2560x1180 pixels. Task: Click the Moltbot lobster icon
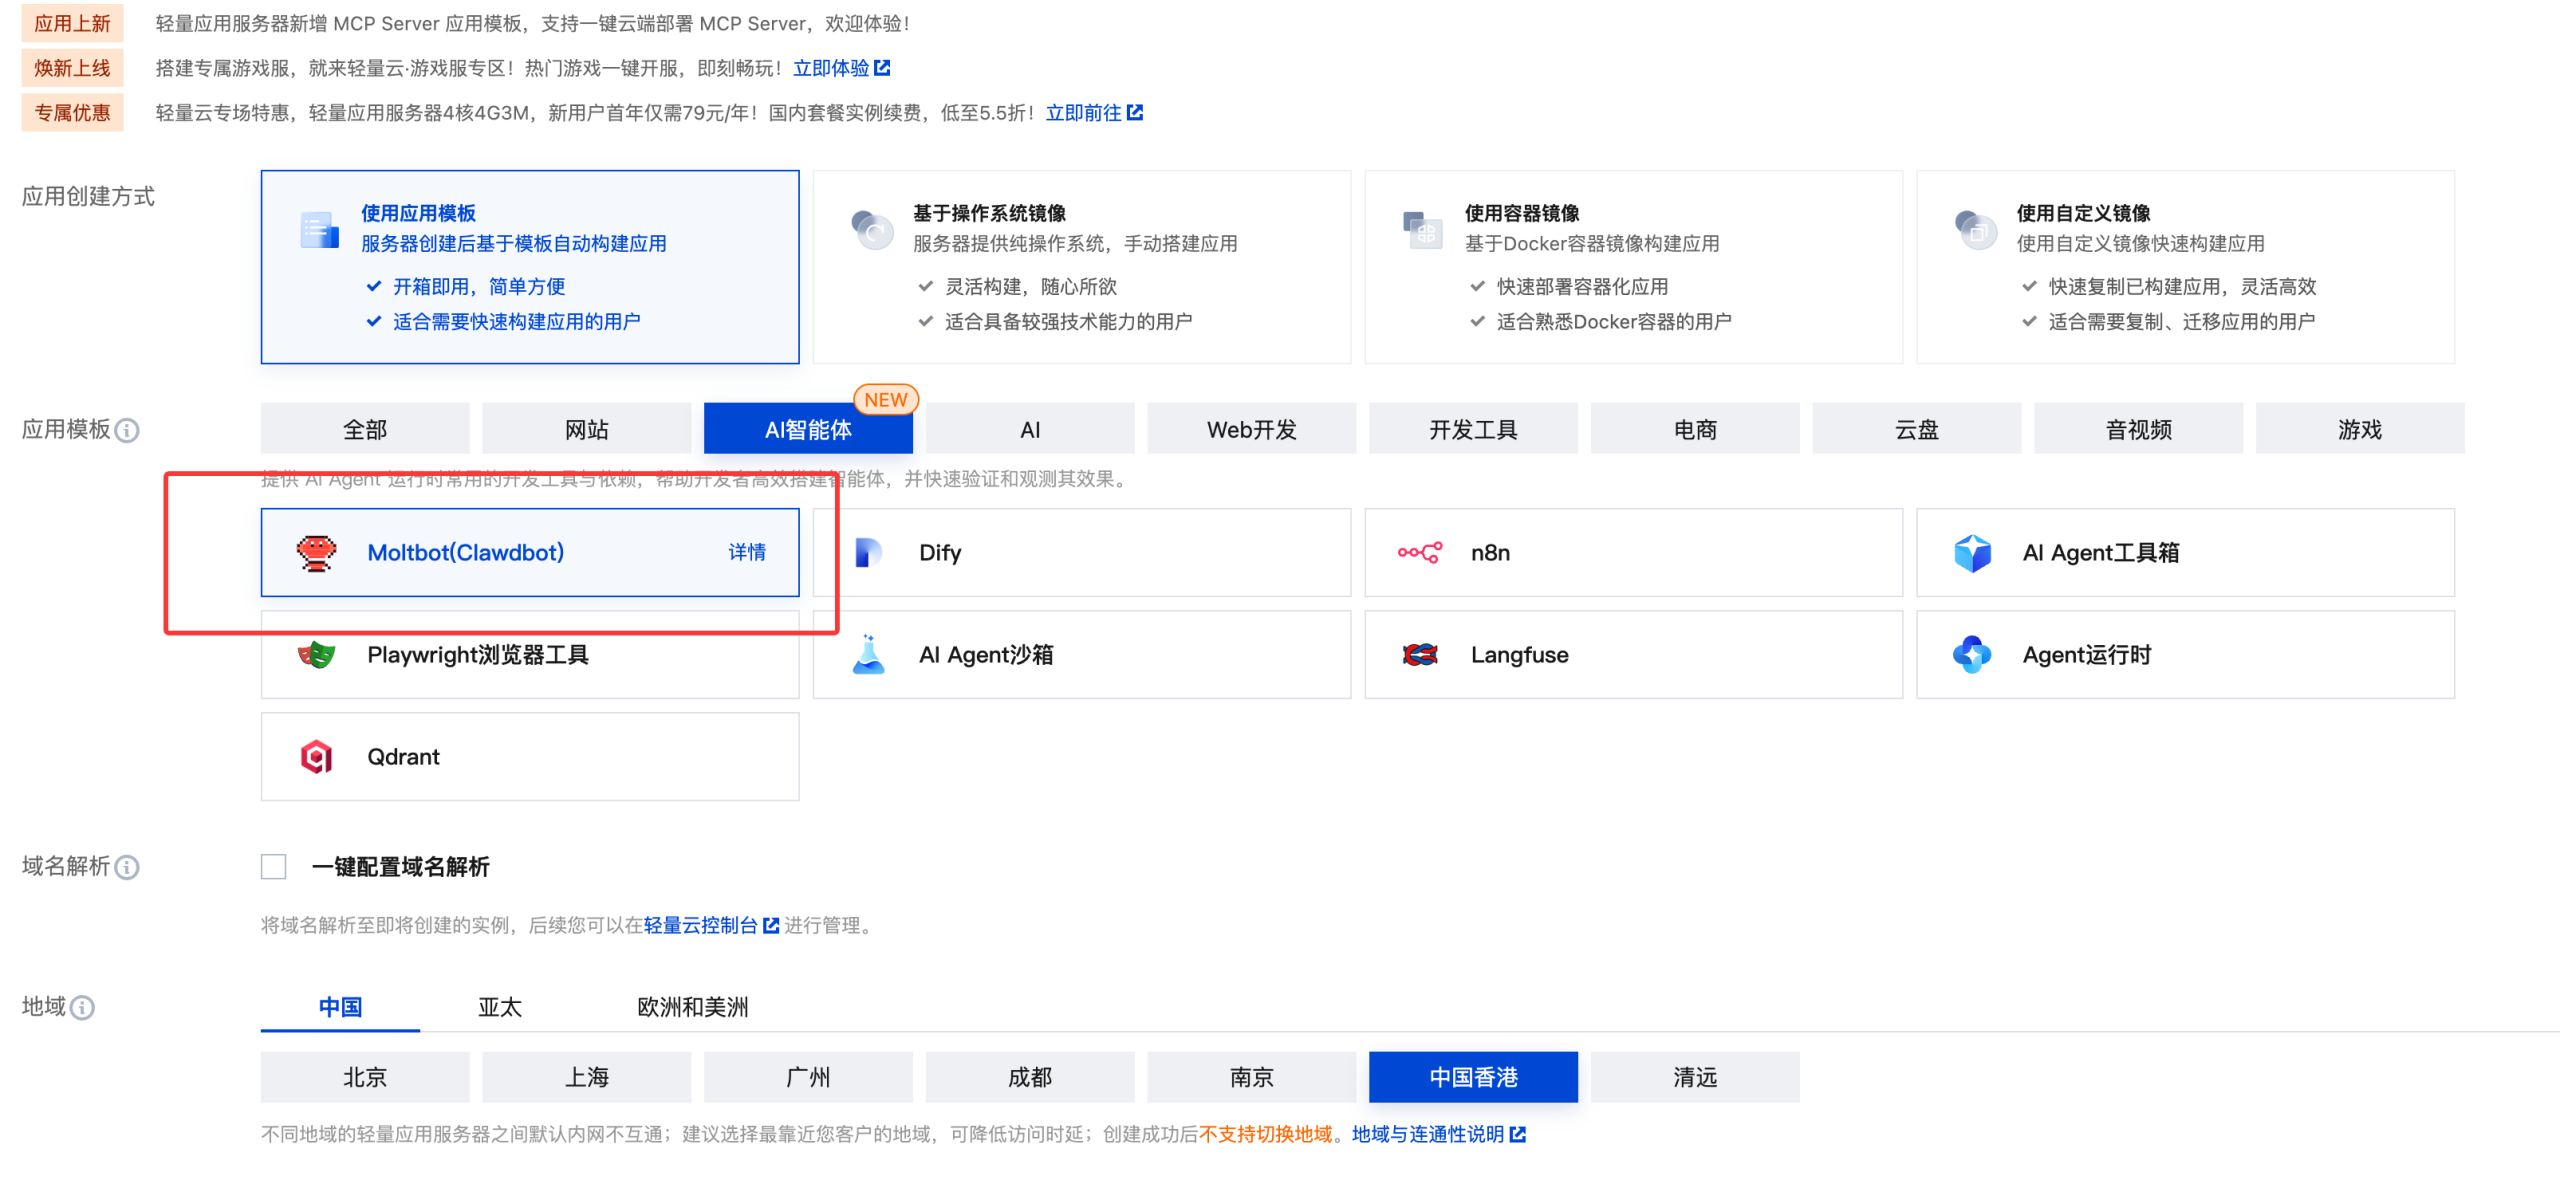tap(317, 552)
